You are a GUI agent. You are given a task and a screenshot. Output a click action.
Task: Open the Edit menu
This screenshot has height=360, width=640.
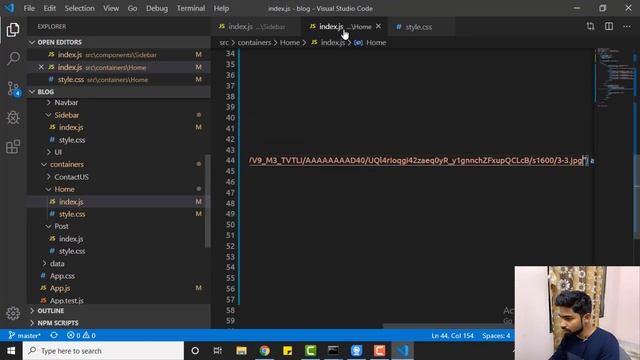[x=49, y=8]
